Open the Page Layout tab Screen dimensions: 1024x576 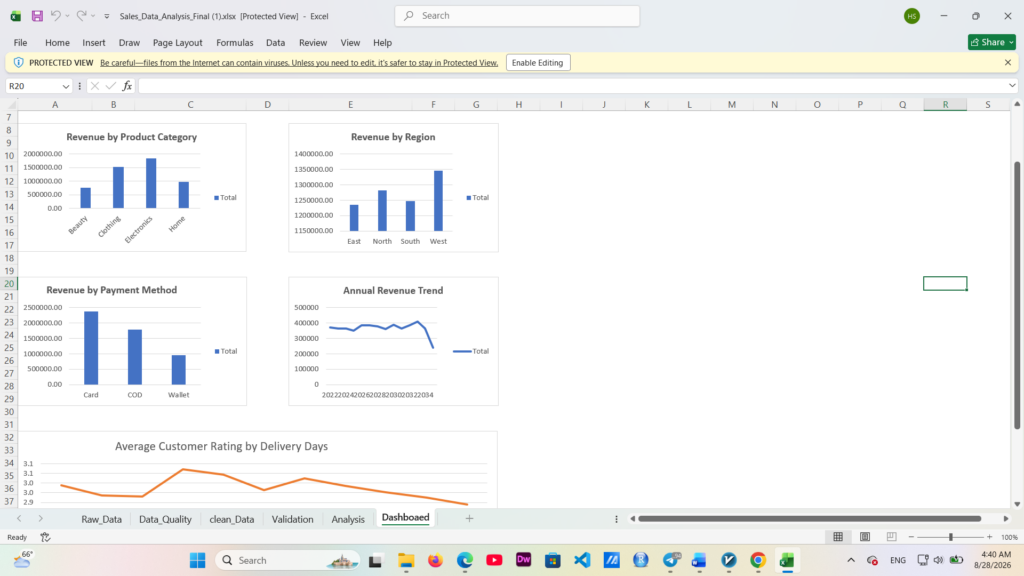178,42
